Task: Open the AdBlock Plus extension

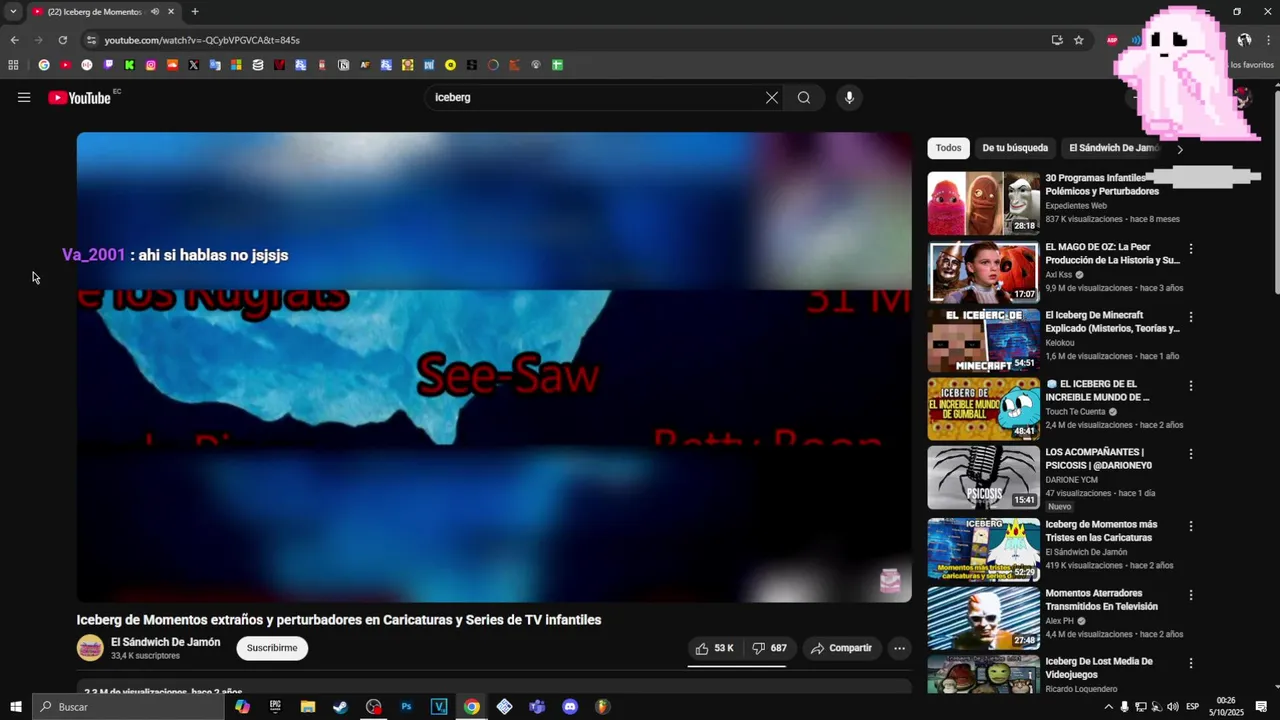Action: pos(1112,40)
